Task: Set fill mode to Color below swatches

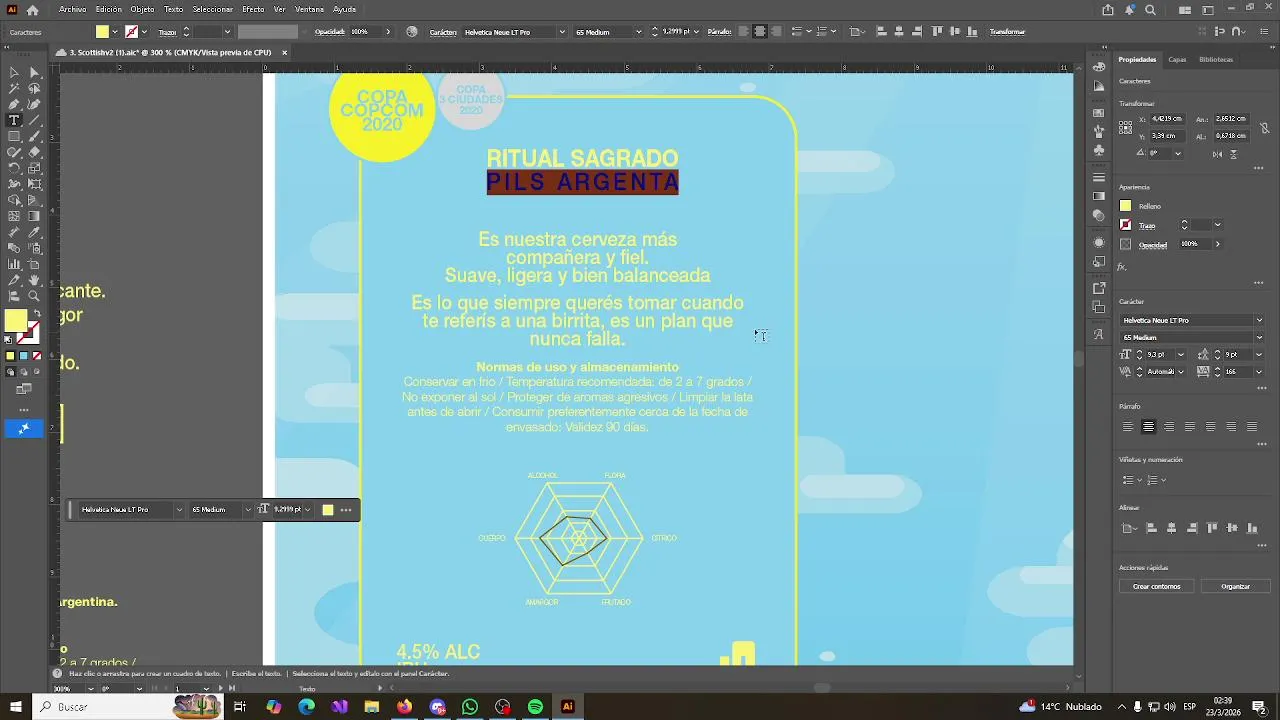Action: pyautogui.click(x=11, y=356)
